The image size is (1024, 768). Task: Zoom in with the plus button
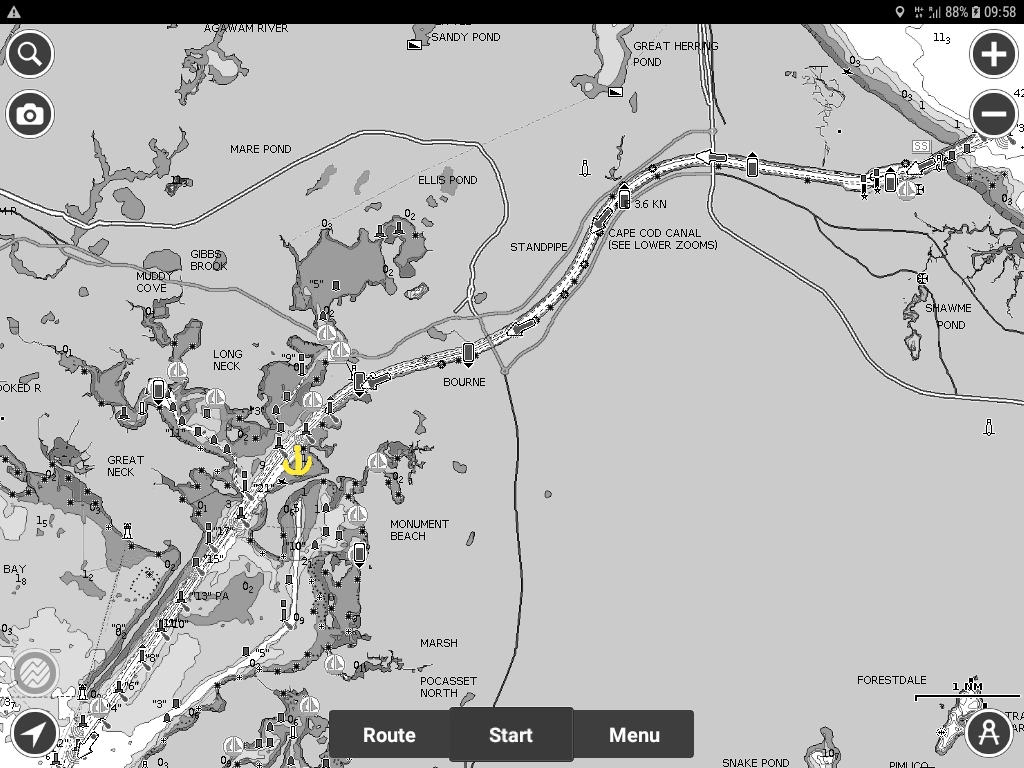click(x=993, y=53)
